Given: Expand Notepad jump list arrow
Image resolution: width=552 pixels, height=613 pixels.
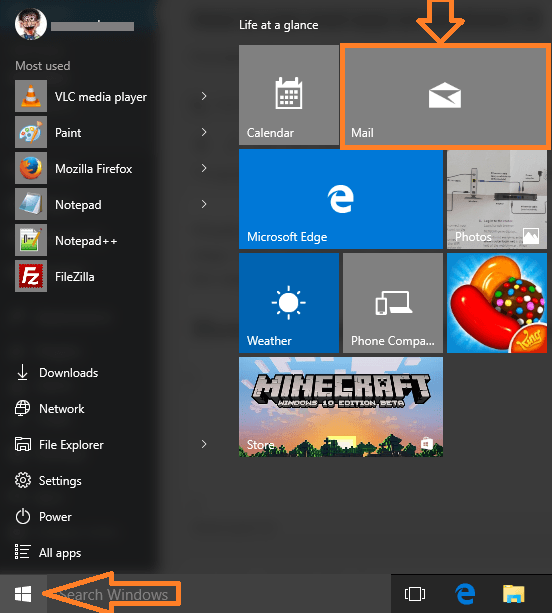Looking at the screenshot, I should pos(204,204).
